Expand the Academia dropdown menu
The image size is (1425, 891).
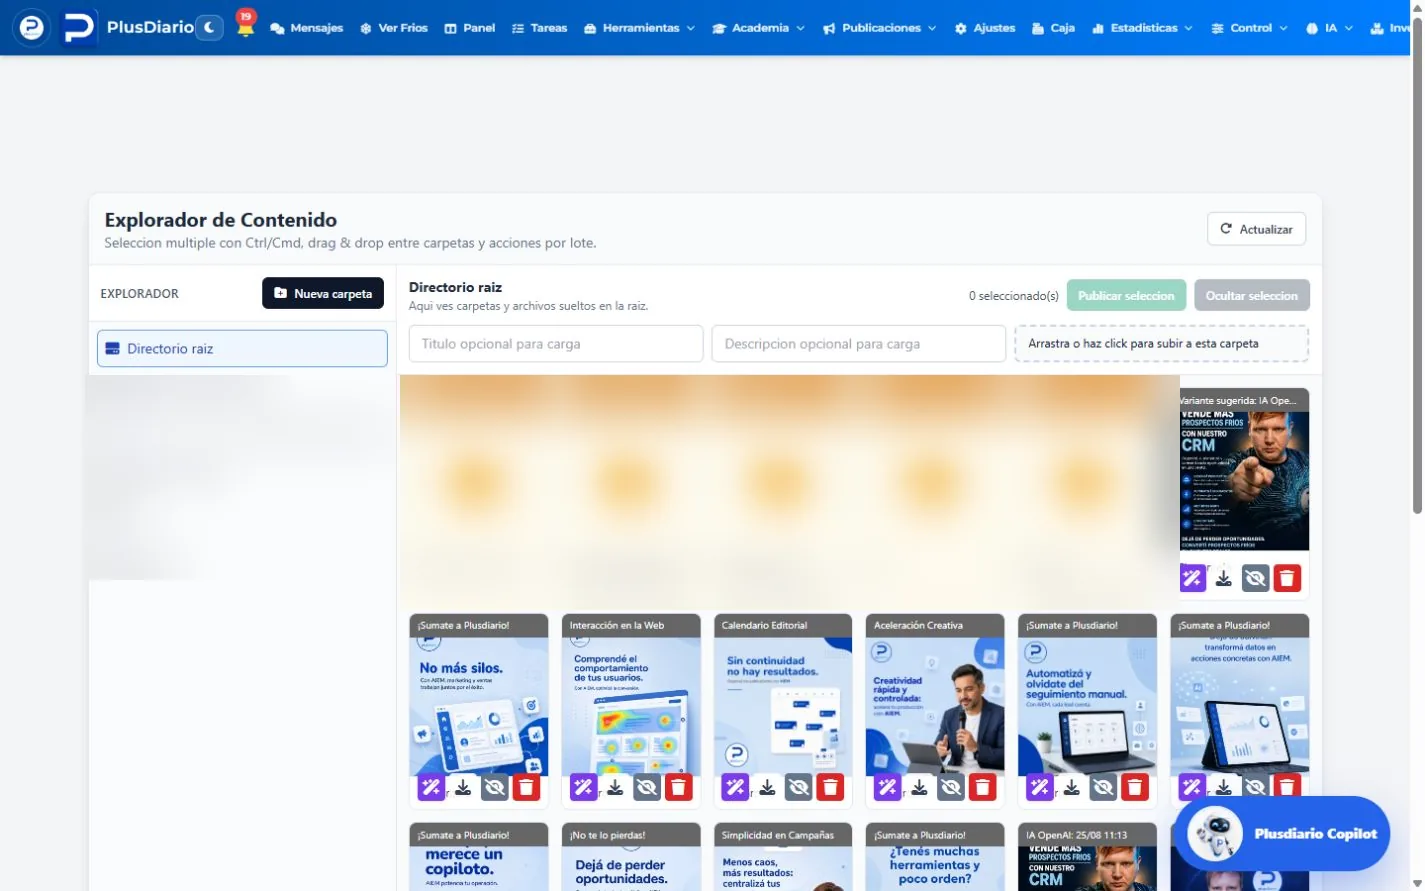[758, 28]
